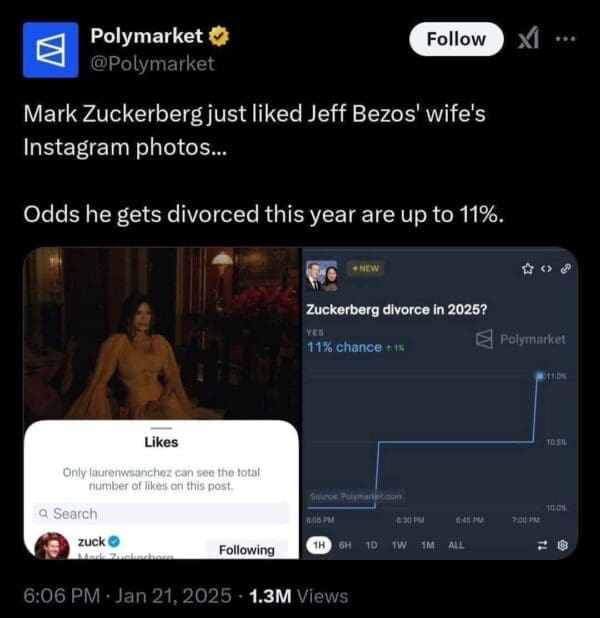Open chart settings gear icon
Viewport: 600px width, 618px height.
pyautogui.click(x=562, y=545)
